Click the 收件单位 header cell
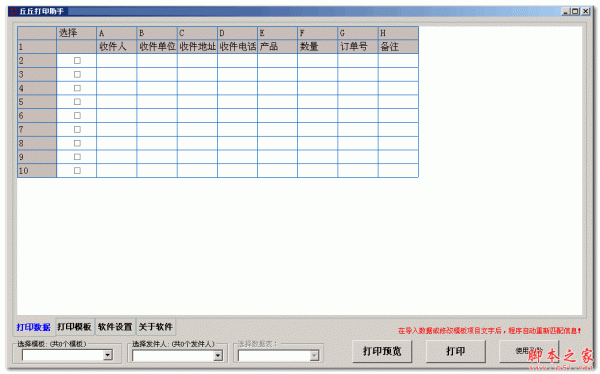600x374 pixels. pyautogui.click(x=157, y=47)
